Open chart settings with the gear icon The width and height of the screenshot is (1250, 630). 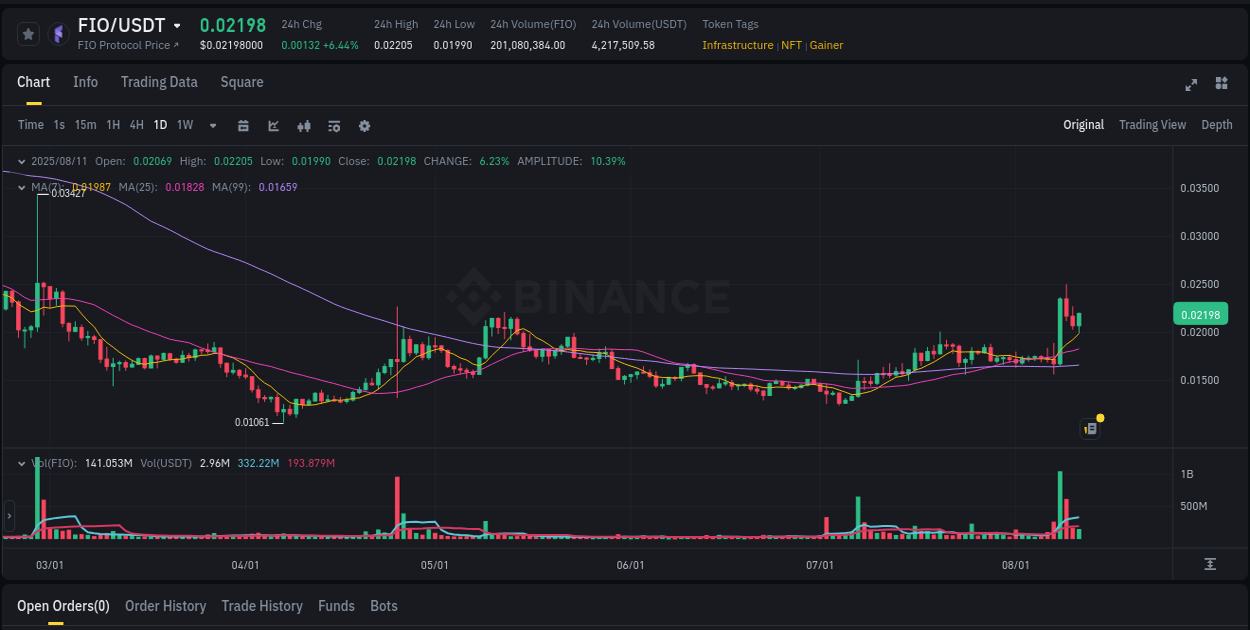click(x=364, y=125)
